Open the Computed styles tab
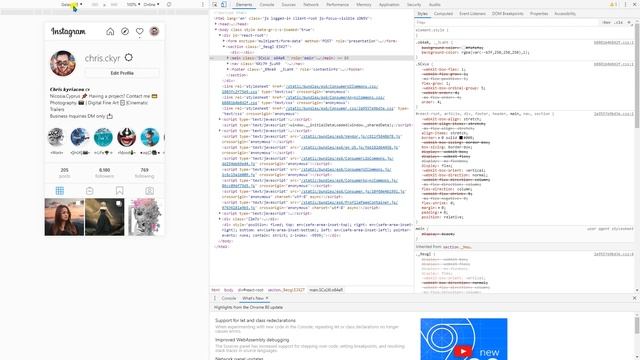 [443, 13]
